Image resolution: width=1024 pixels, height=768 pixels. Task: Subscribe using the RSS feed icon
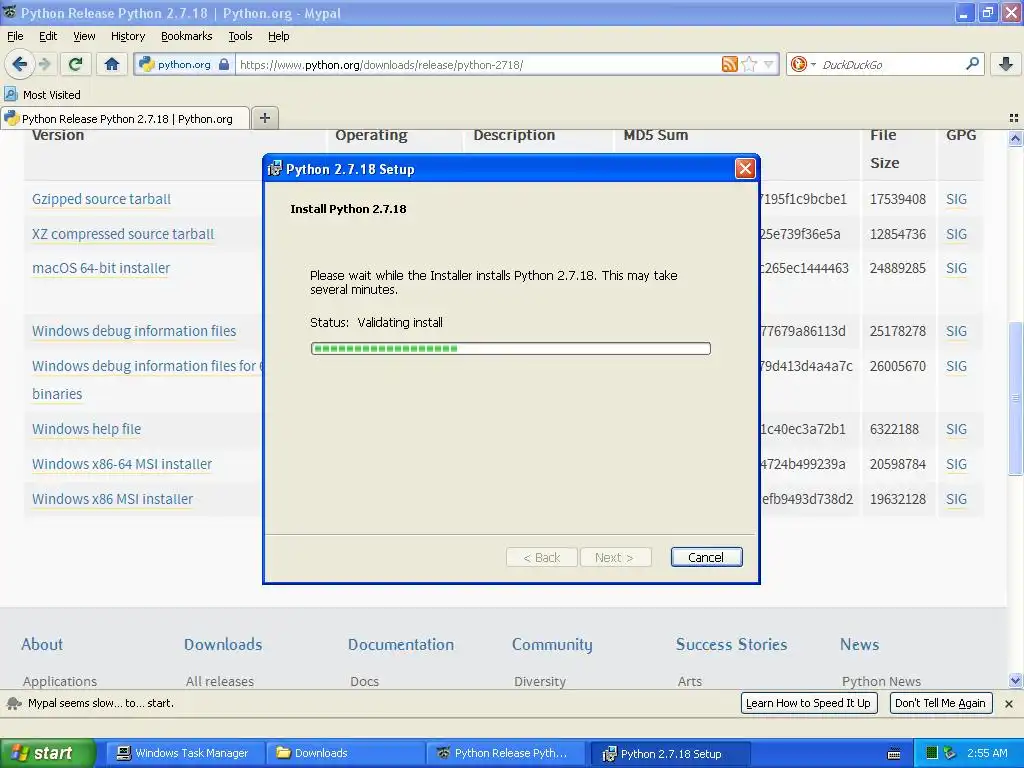click(x=729, y=64)
